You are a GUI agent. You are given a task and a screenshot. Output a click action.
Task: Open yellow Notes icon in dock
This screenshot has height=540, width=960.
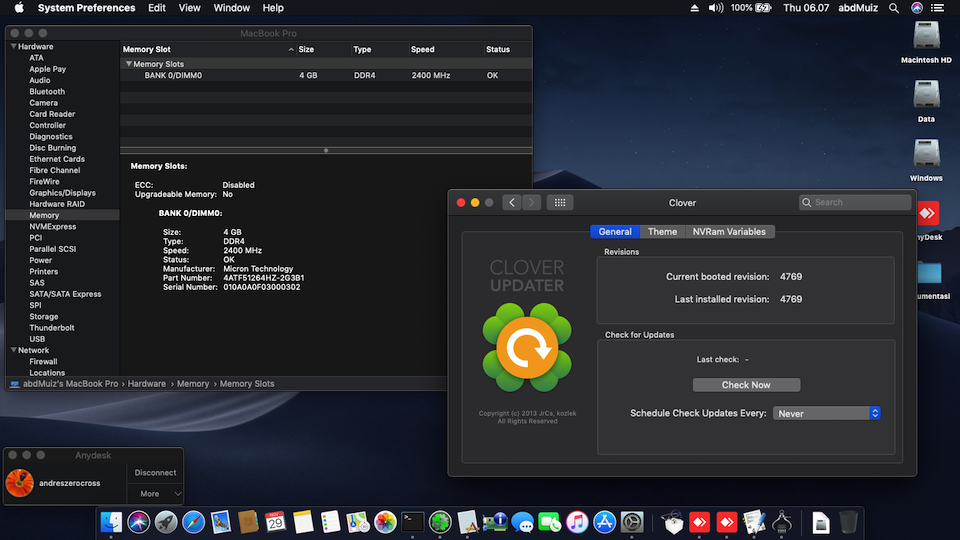[303, 522]
